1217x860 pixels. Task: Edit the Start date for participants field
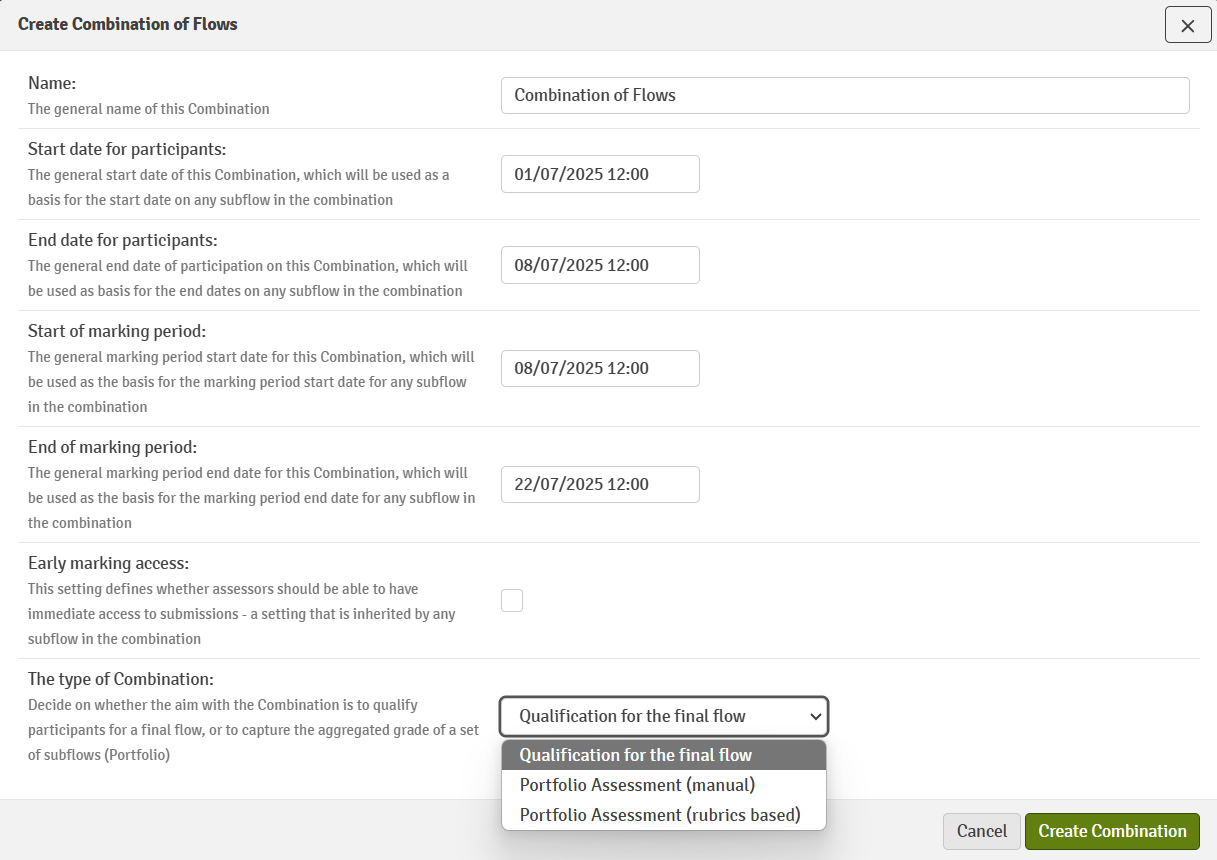600,174
